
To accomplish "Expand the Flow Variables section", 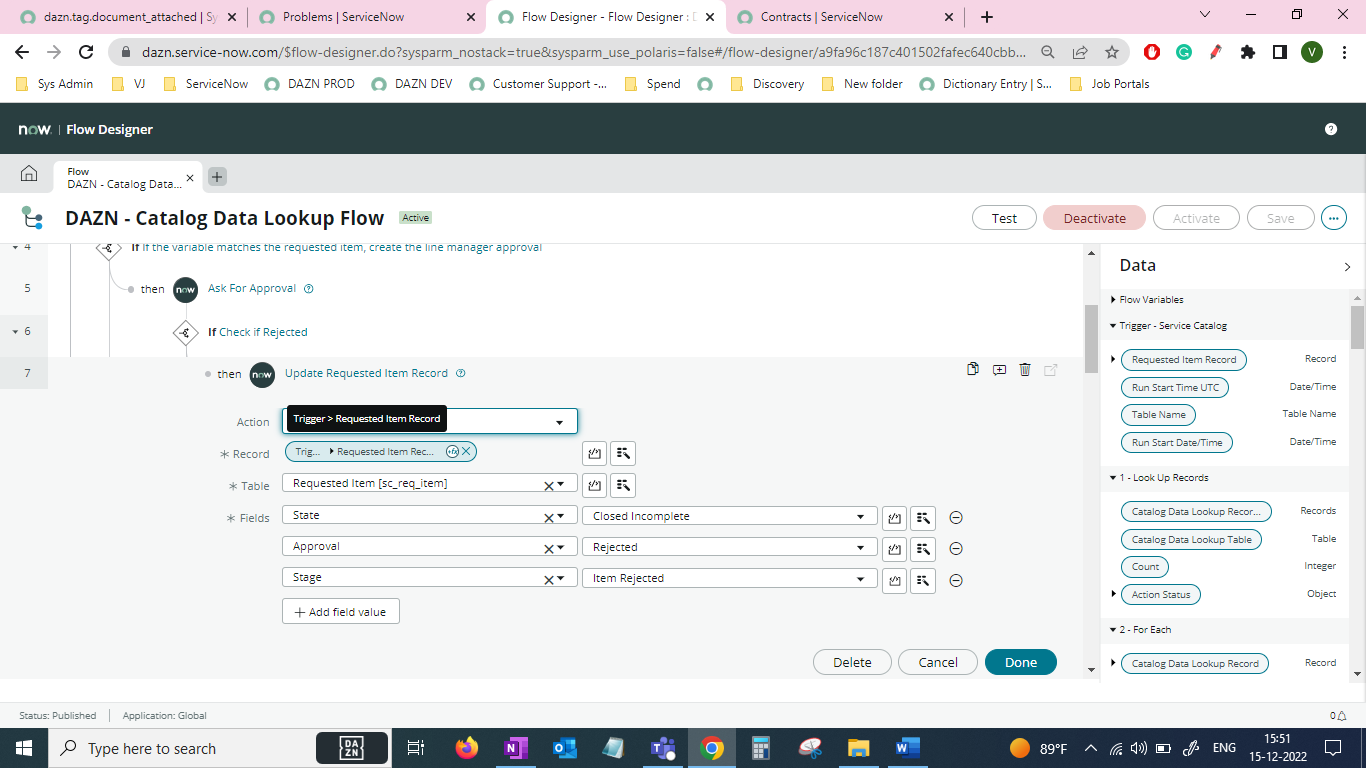I will [x=1114, y=299].
